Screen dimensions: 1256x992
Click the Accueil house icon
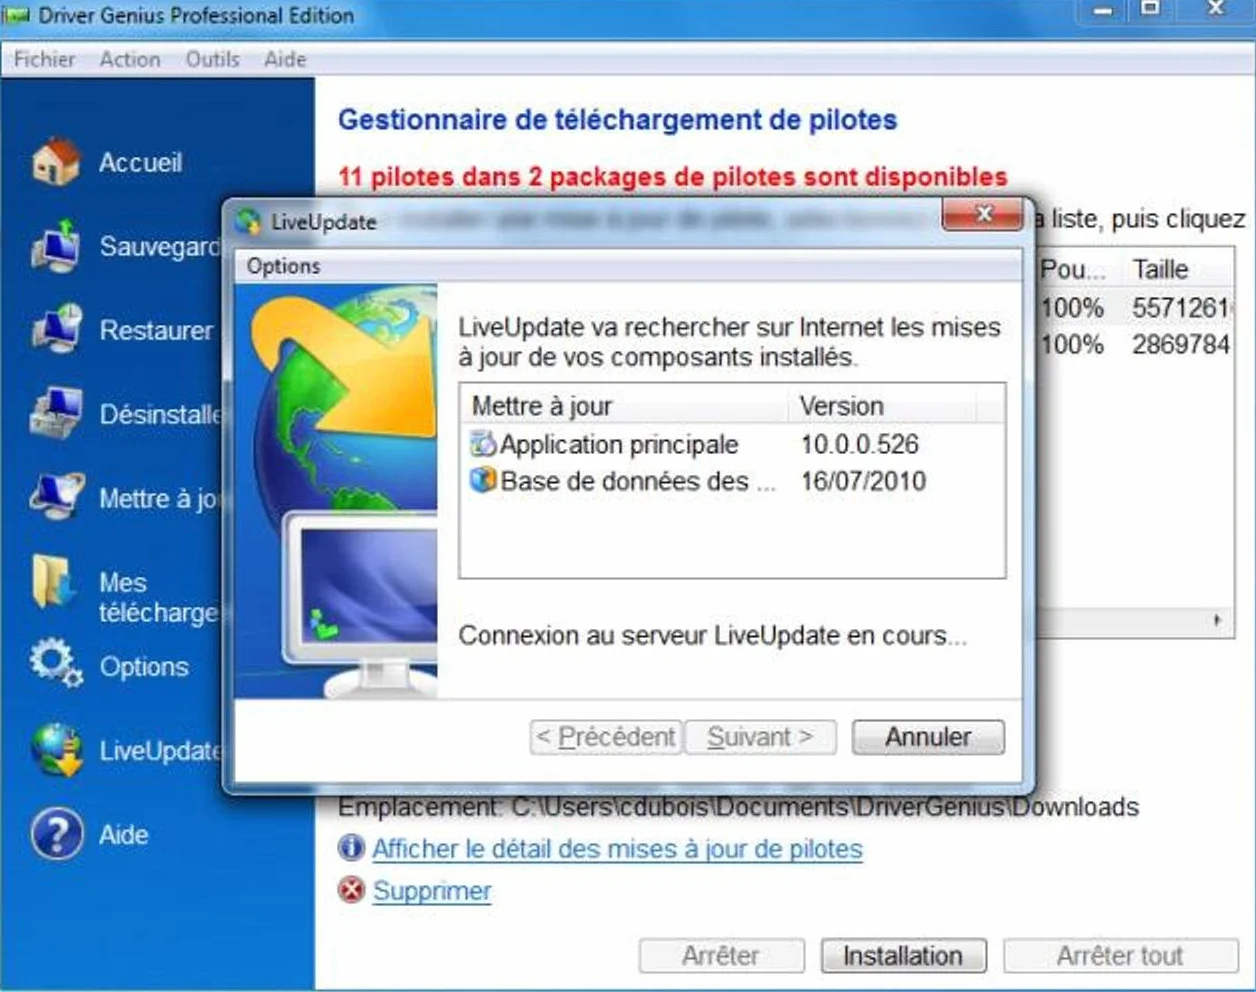pyautogui.click(x=56, y=162)
